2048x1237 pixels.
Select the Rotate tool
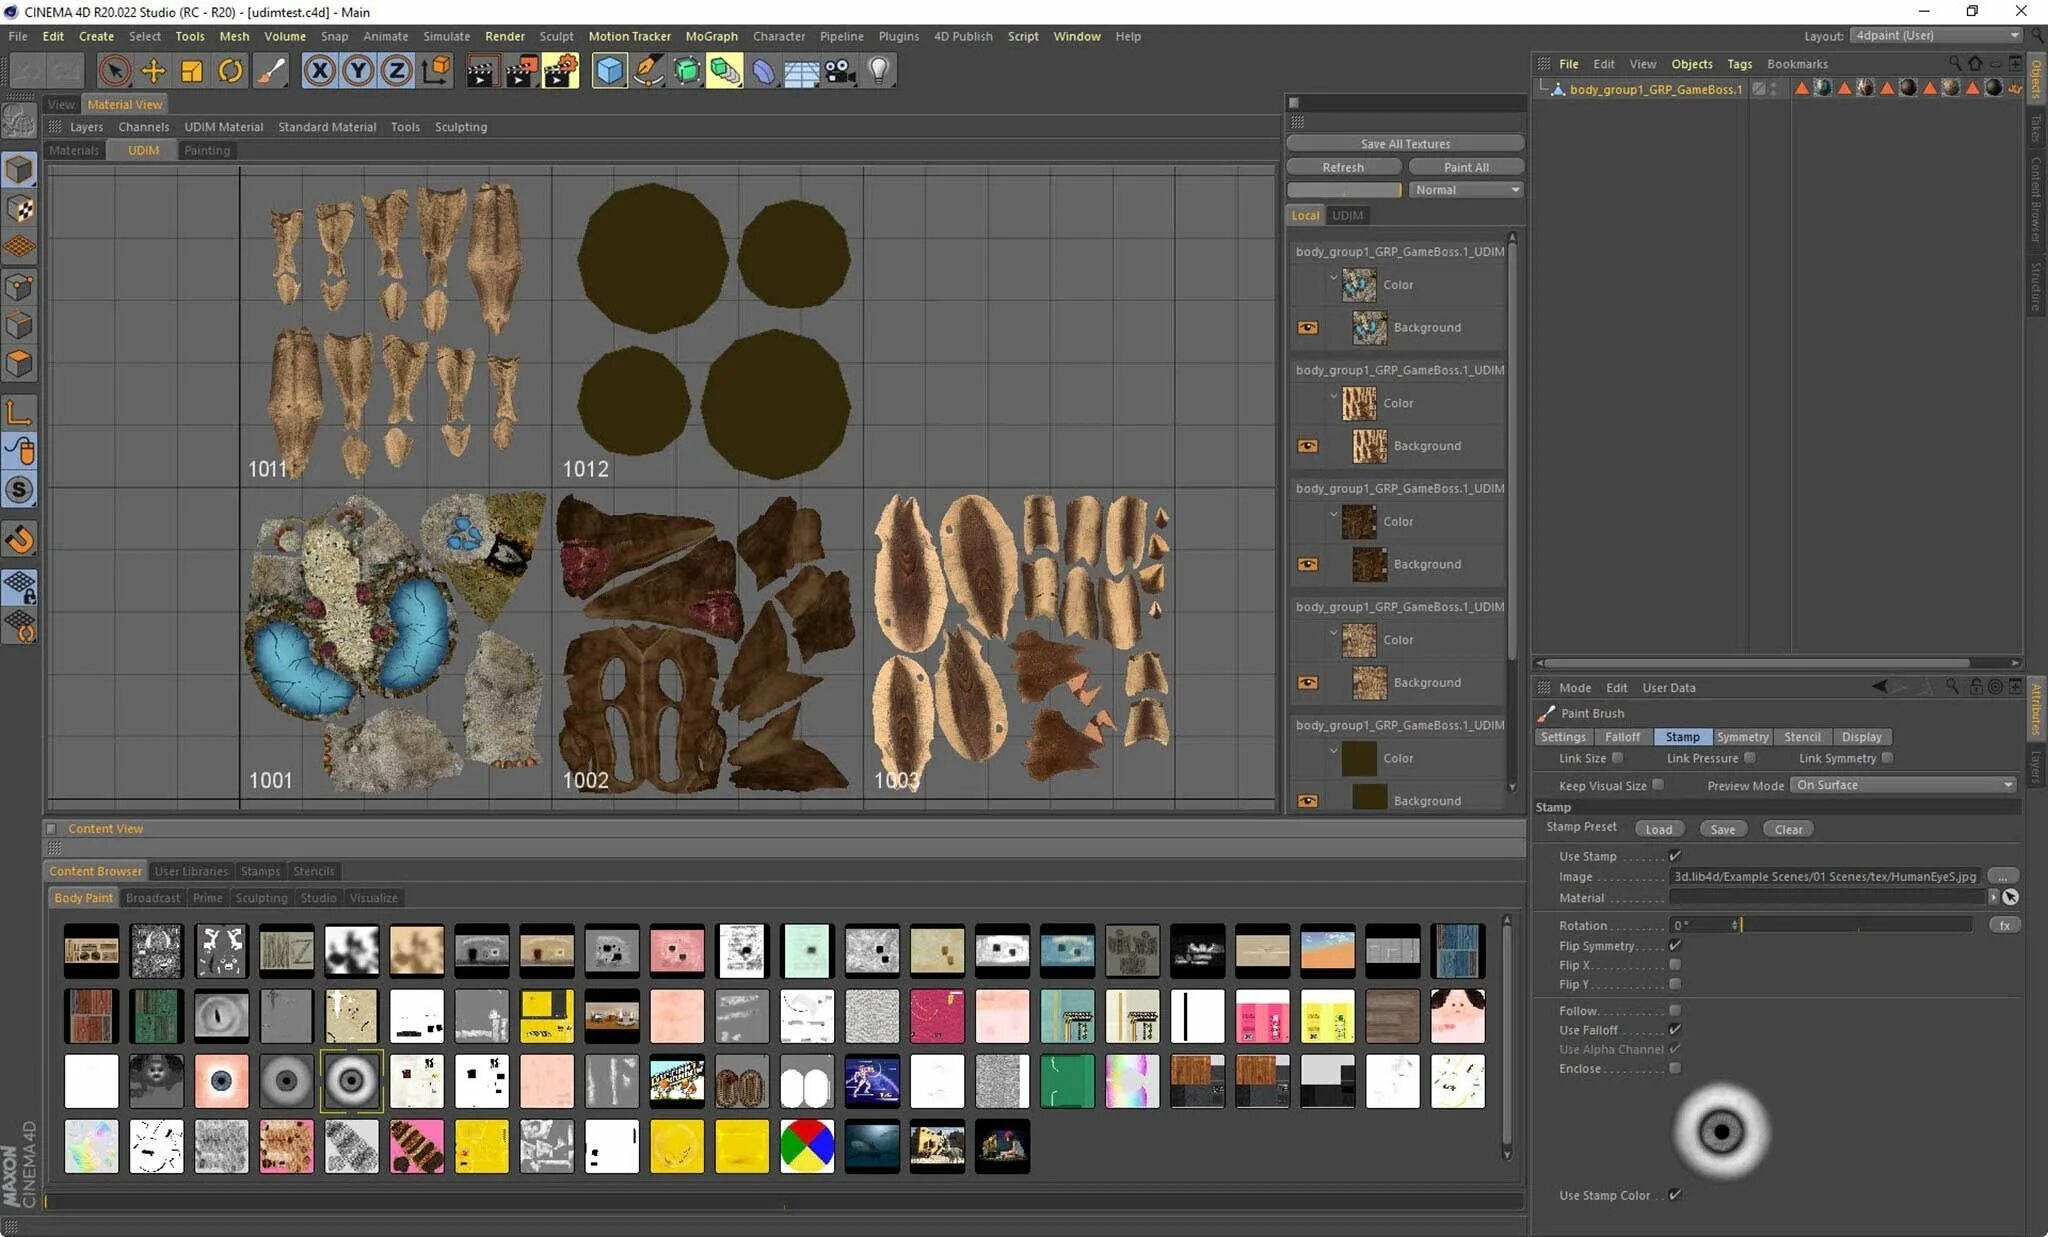click(231, 71)
